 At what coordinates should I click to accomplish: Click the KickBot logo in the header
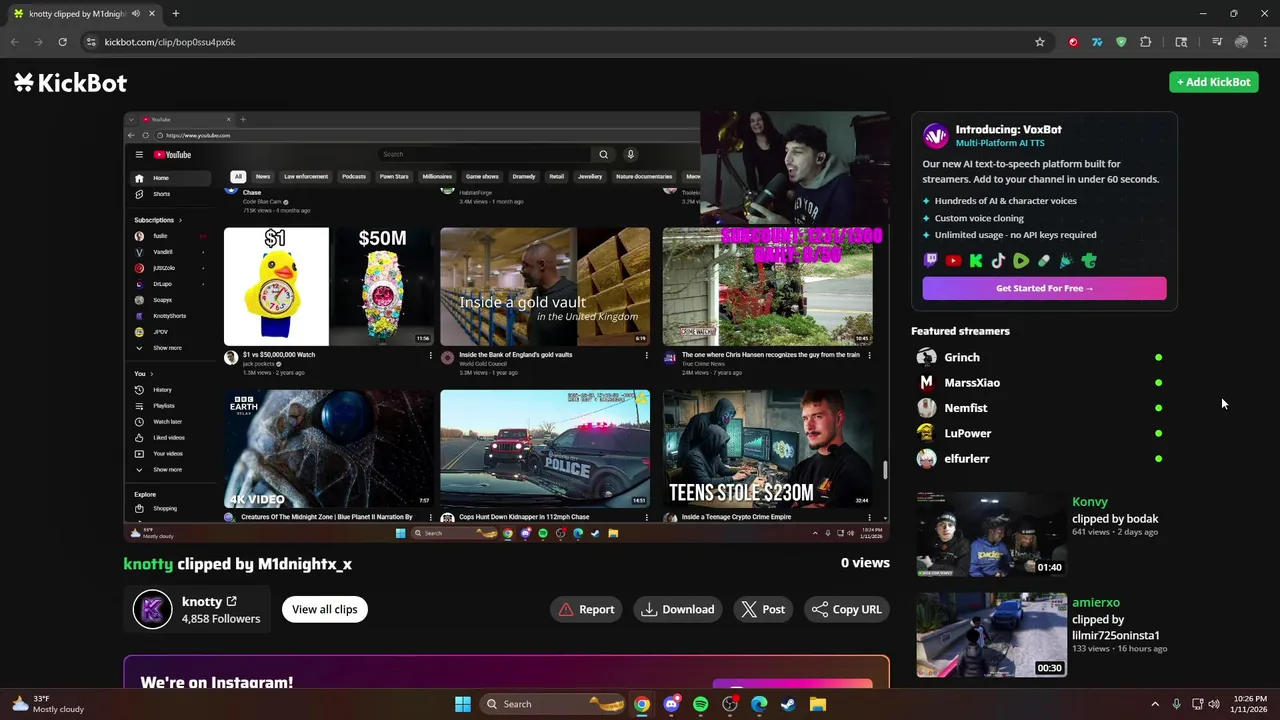70,82
